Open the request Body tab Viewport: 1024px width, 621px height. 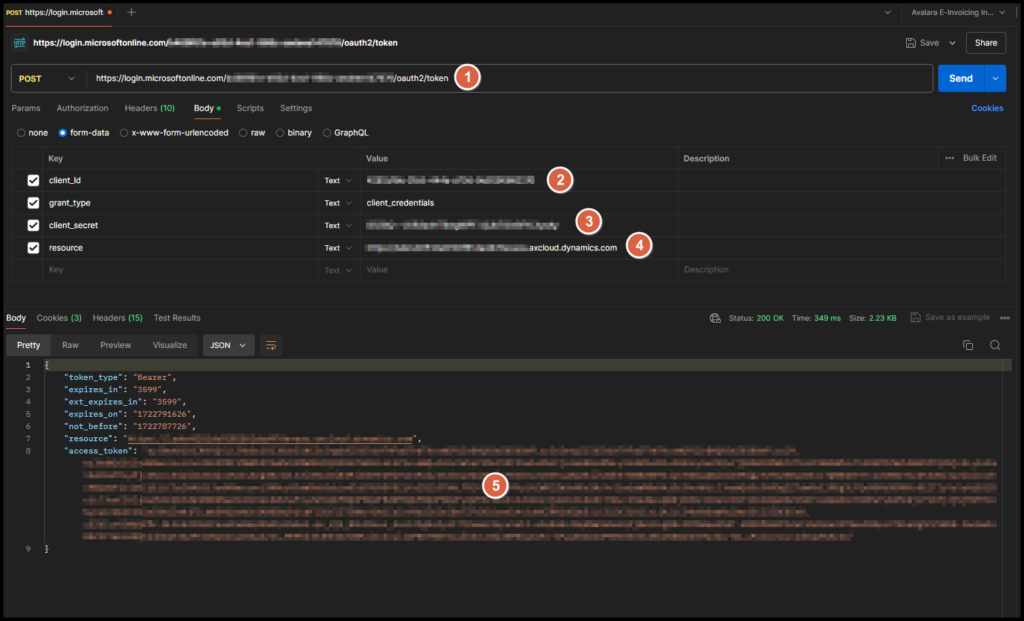click(206, 108)
